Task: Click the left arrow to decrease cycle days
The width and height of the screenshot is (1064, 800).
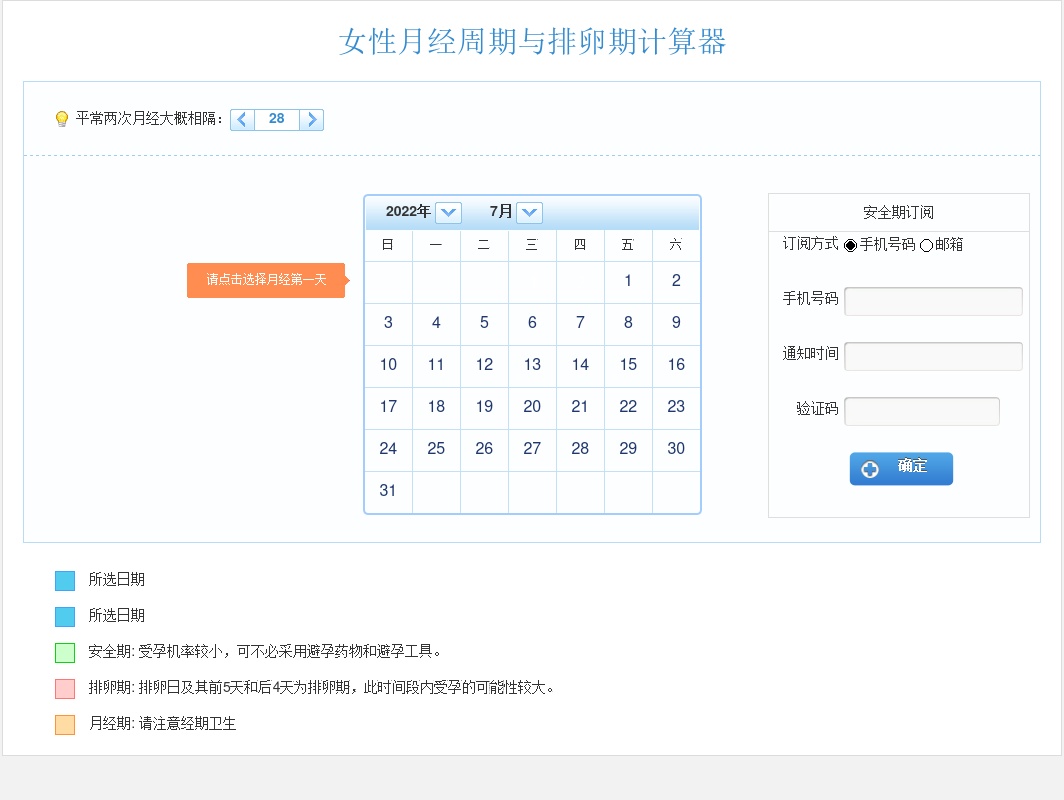Action: pos(242,120)
